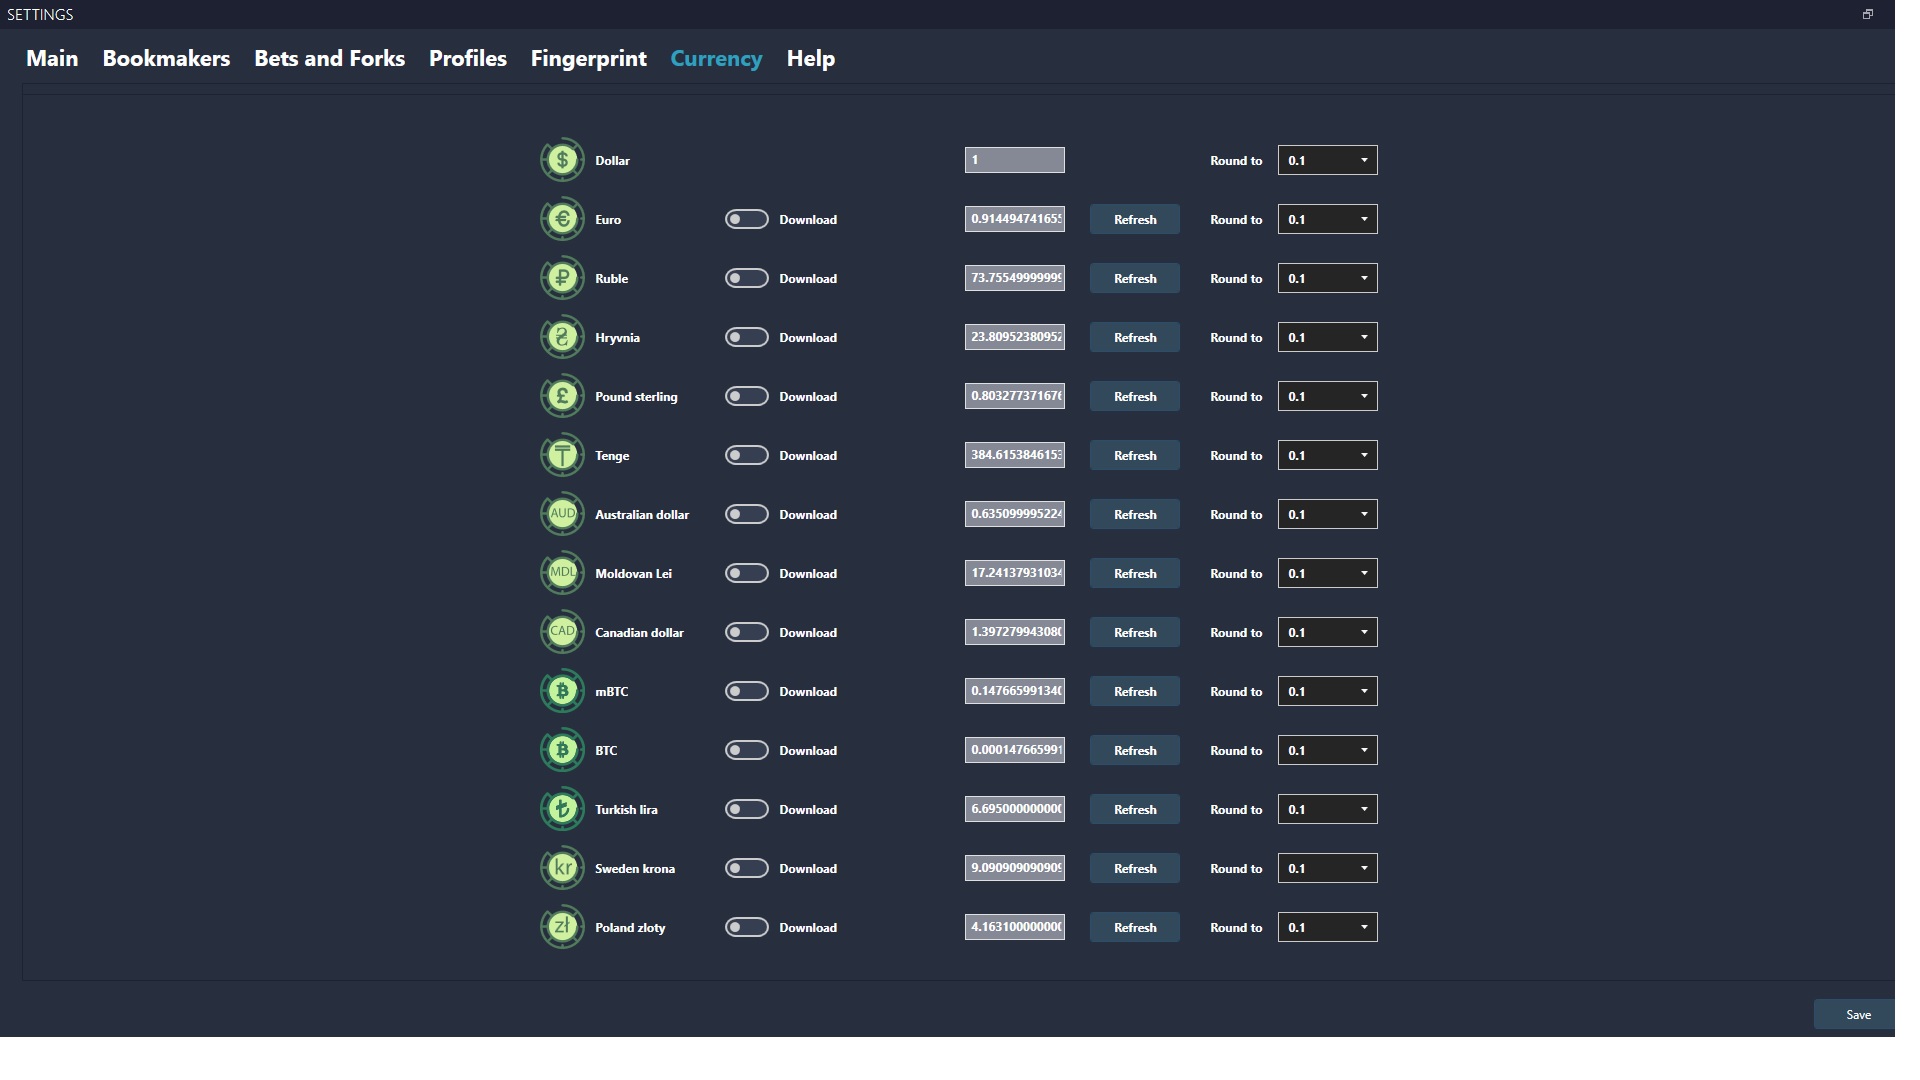Image resolution: width=1920 pixels, height=1080 pixels.
Task: Expand Round to dropdown for mBTC
Action: click(1328, 691)
